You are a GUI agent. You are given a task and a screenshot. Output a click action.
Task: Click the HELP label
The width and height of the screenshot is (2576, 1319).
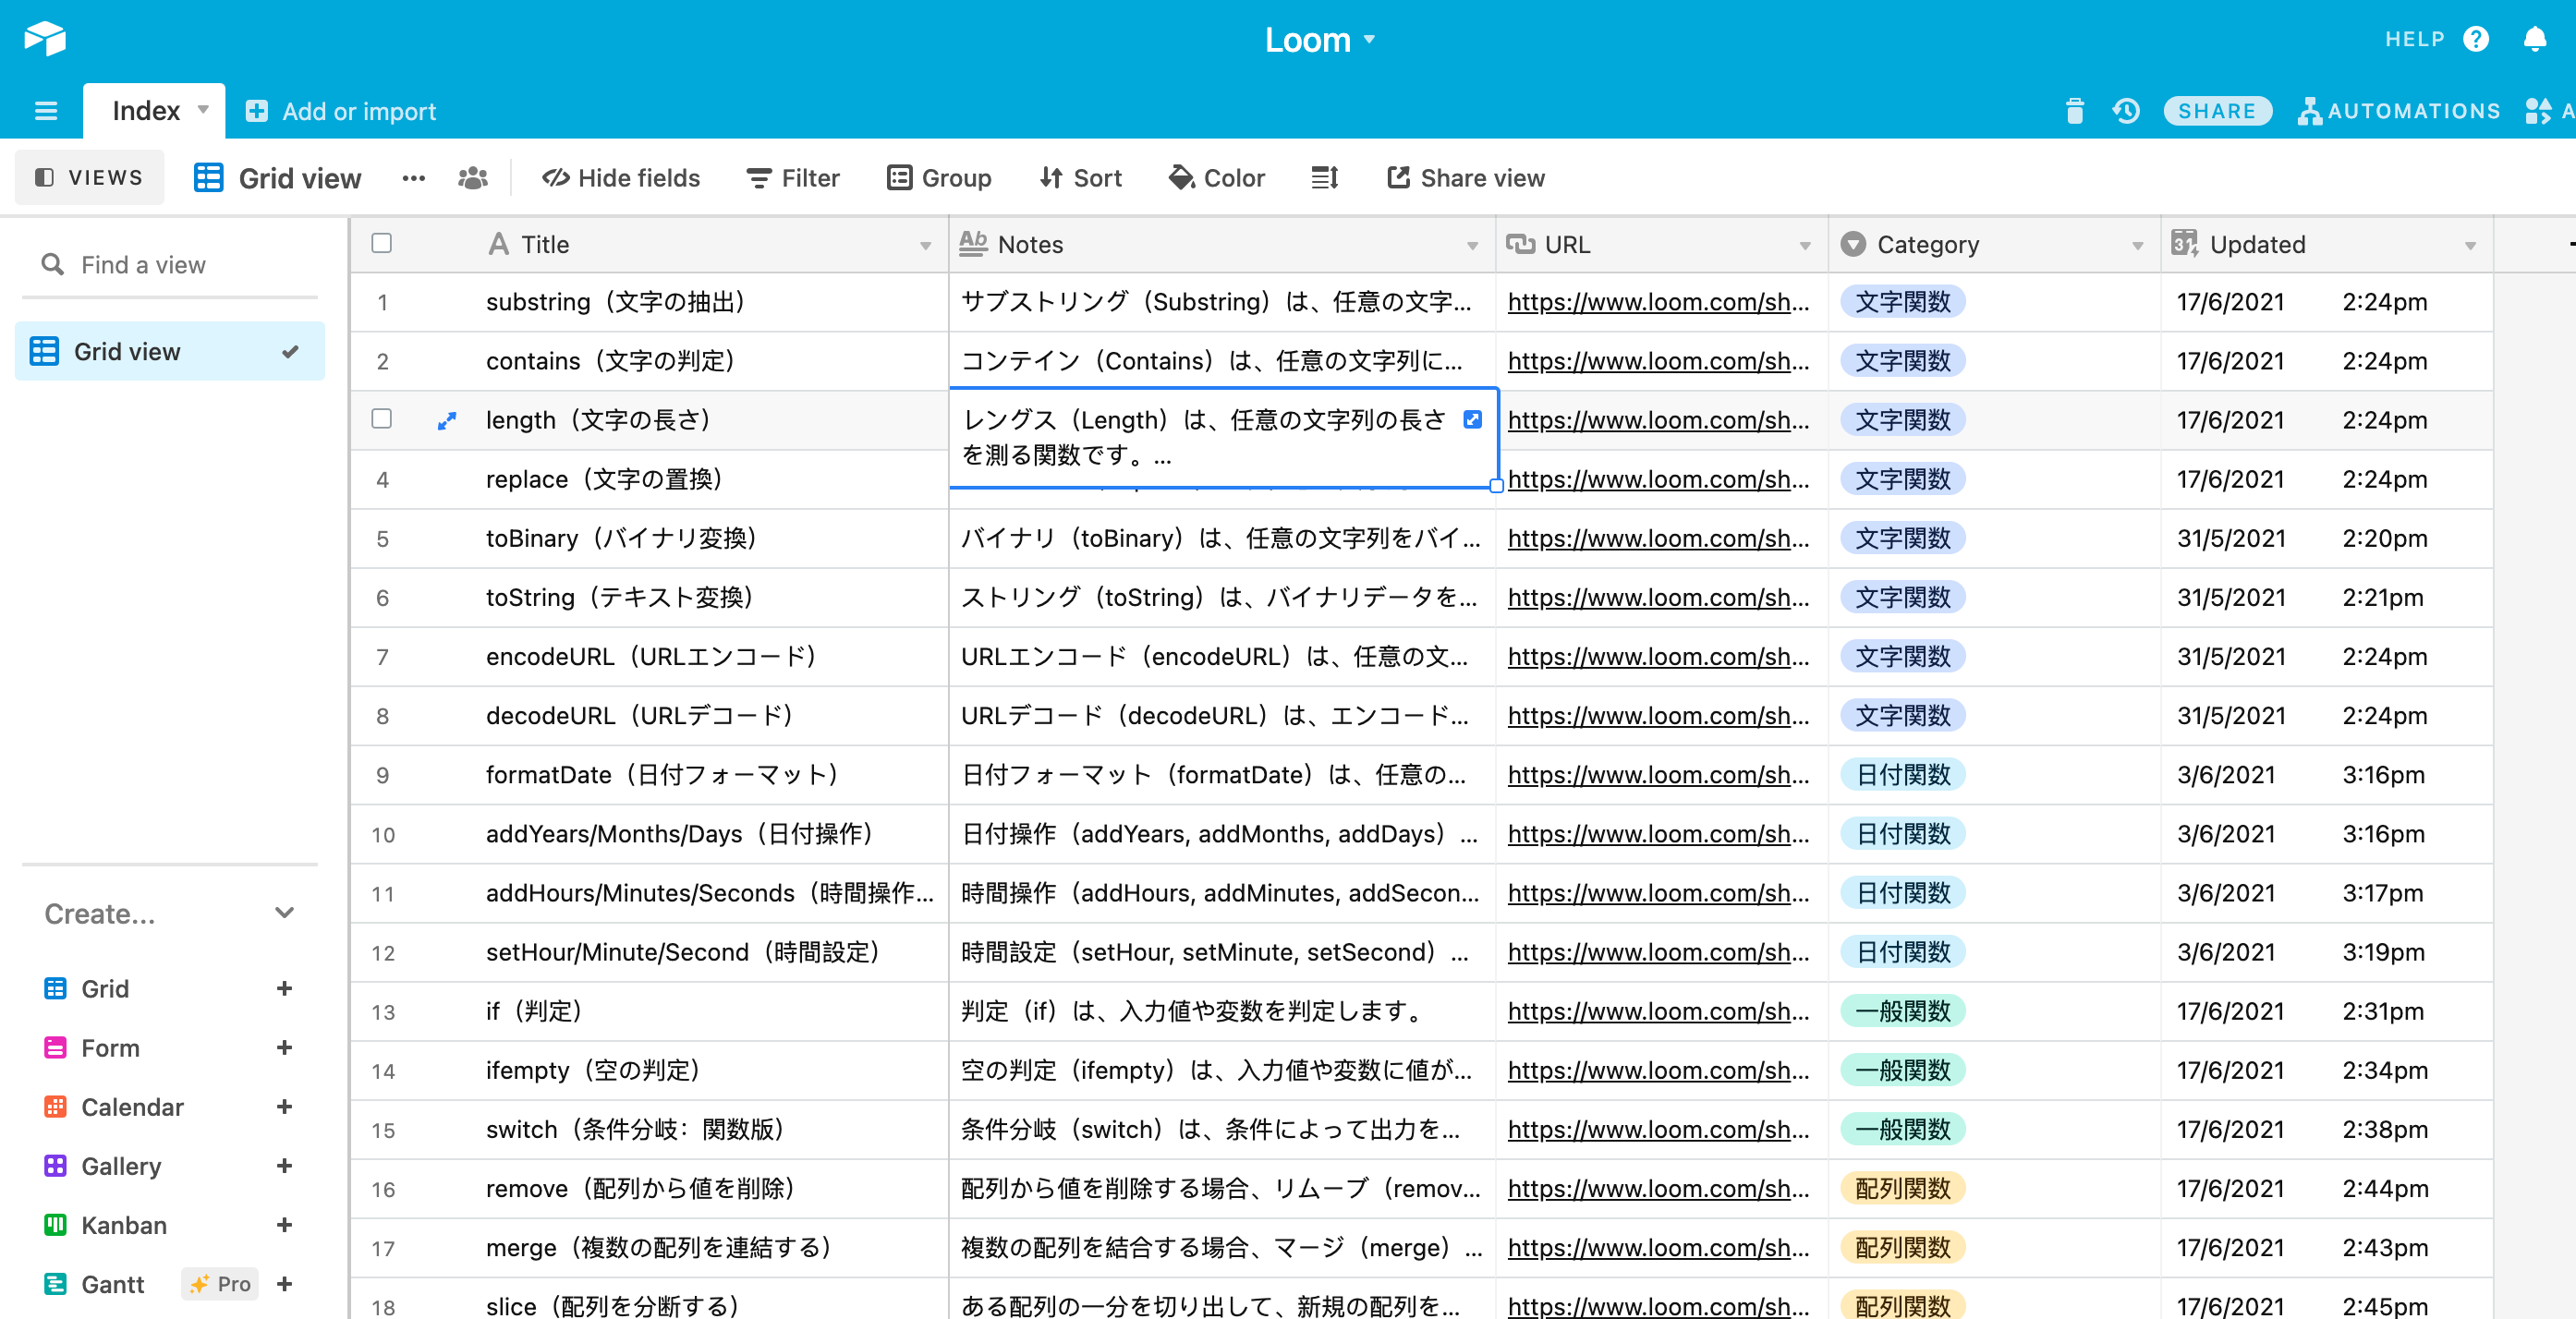click(x=2414, y=39)
